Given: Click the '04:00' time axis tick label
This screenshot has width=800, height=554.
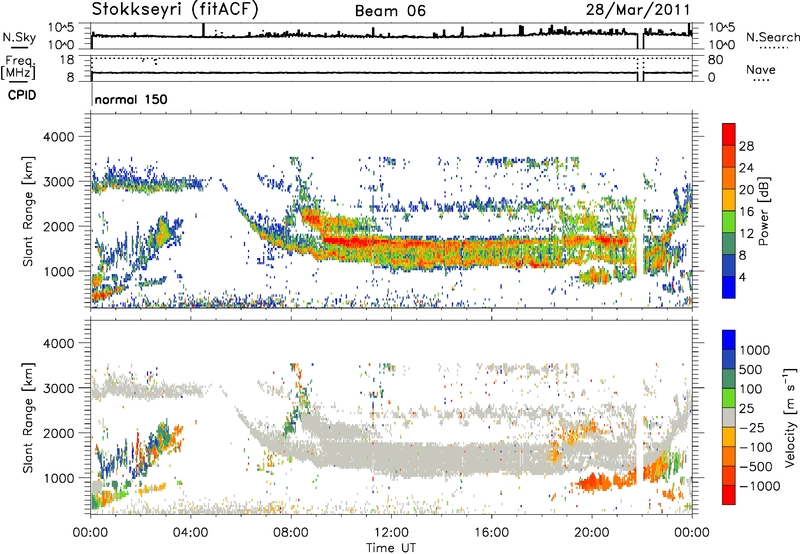Looking at the screenshot, I should tap(190, 533).
